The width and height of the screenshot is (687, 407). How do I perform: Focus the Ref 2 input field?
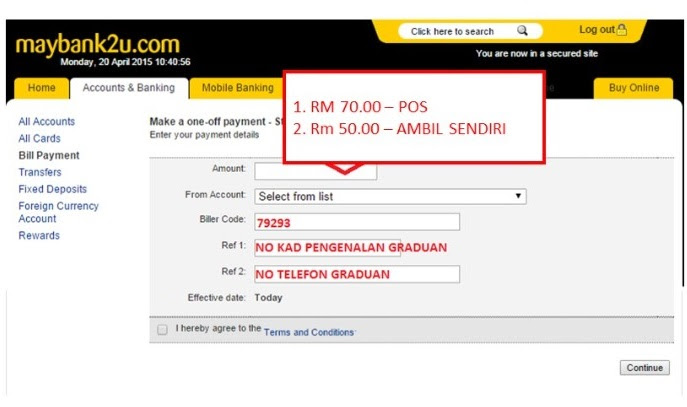357,274
